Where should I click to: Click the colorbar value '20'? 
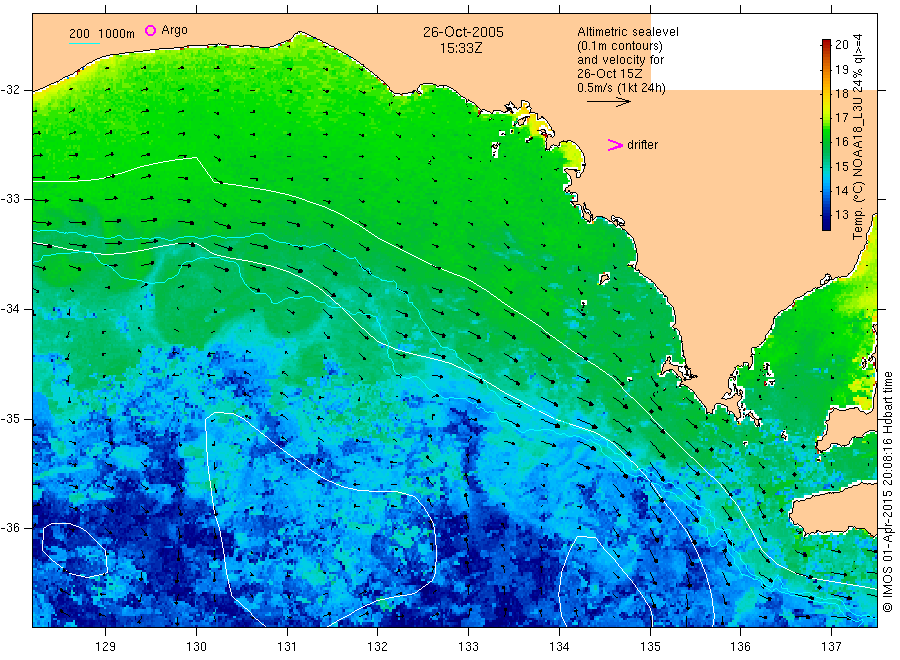(x=841, y=45)
